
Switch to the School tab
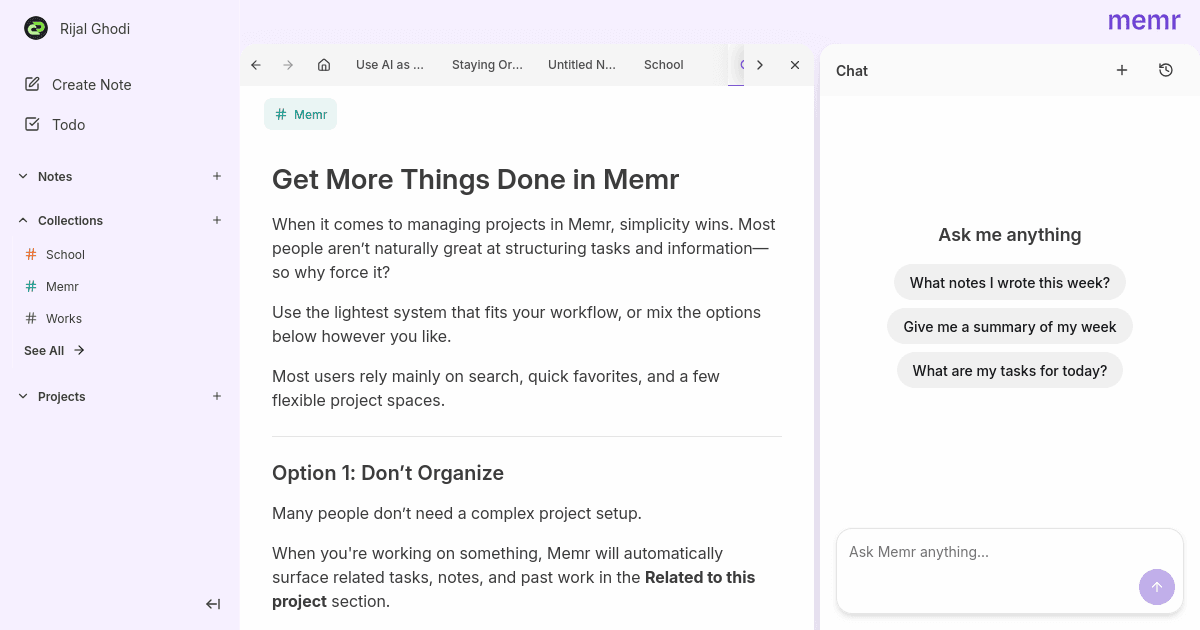point(663,64)
